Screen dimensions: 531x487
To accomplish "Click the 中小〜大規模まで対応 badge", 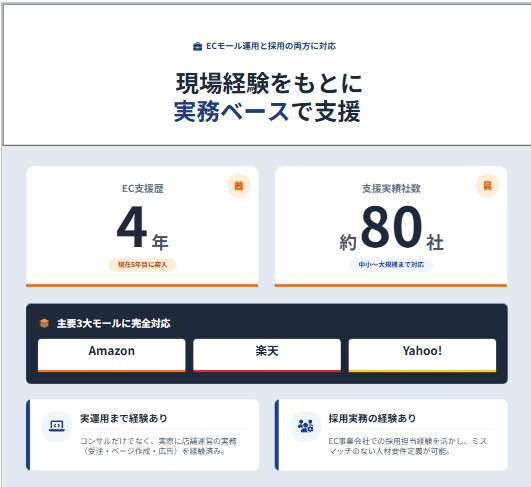I will pyautogui.click(x=391, y=264).
